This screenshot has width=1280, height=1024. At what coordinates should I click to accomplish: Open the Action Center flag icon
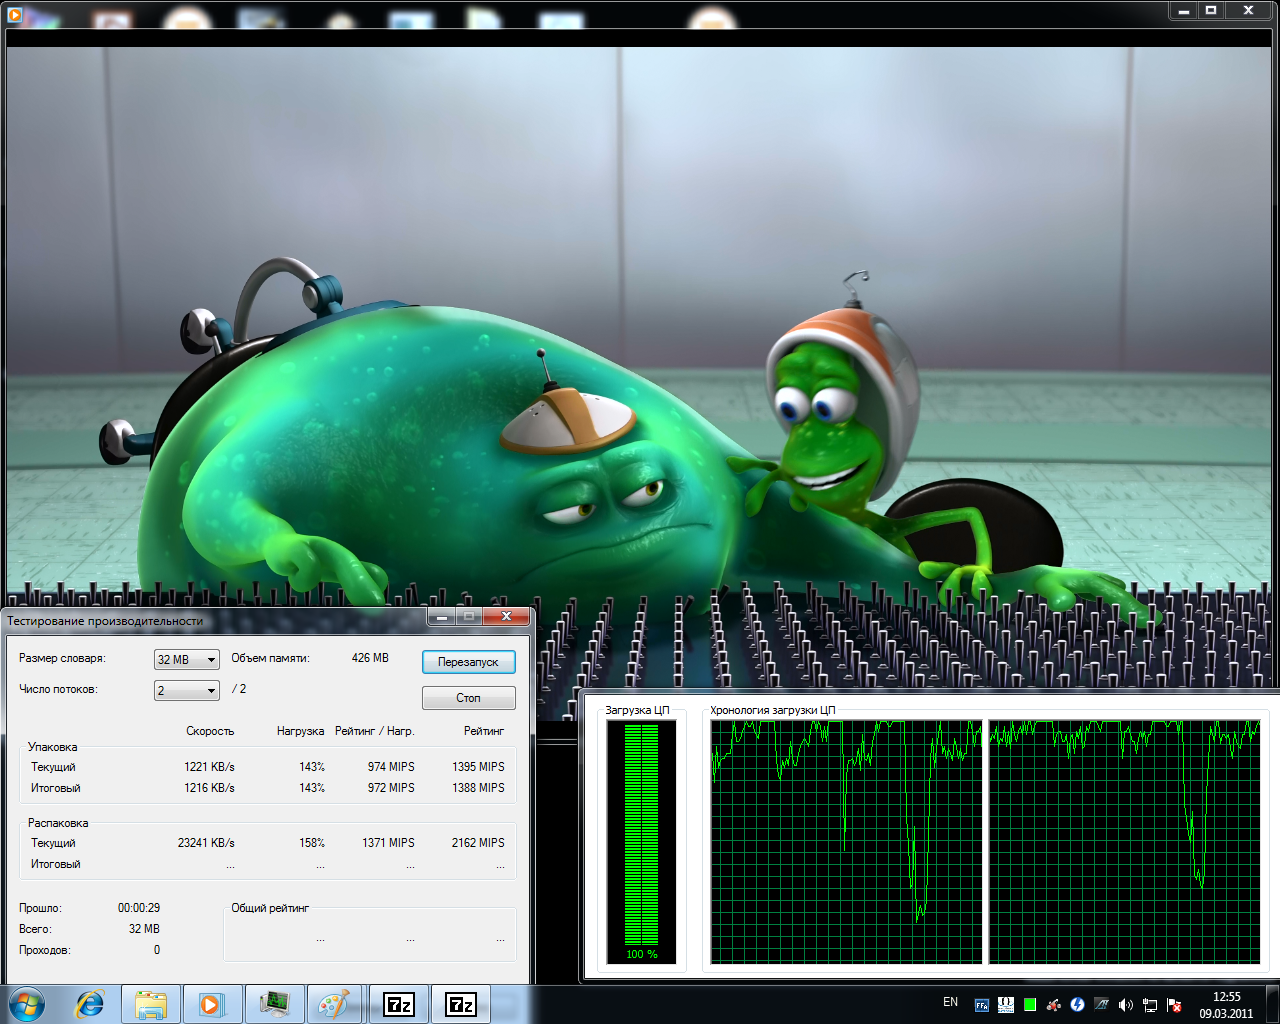pyautogui.click(x=1174, y=1005)
